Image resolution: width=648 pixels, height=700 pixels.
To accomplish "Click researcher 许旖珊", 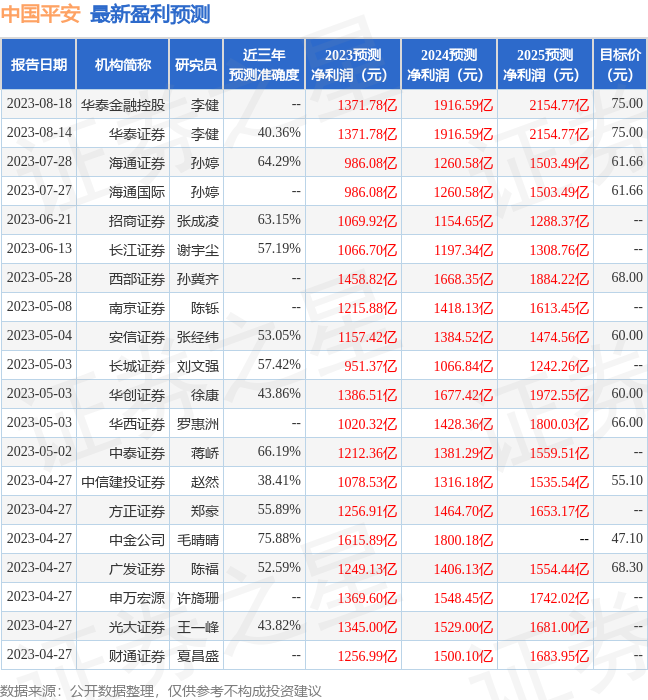I will click(198, 598).
